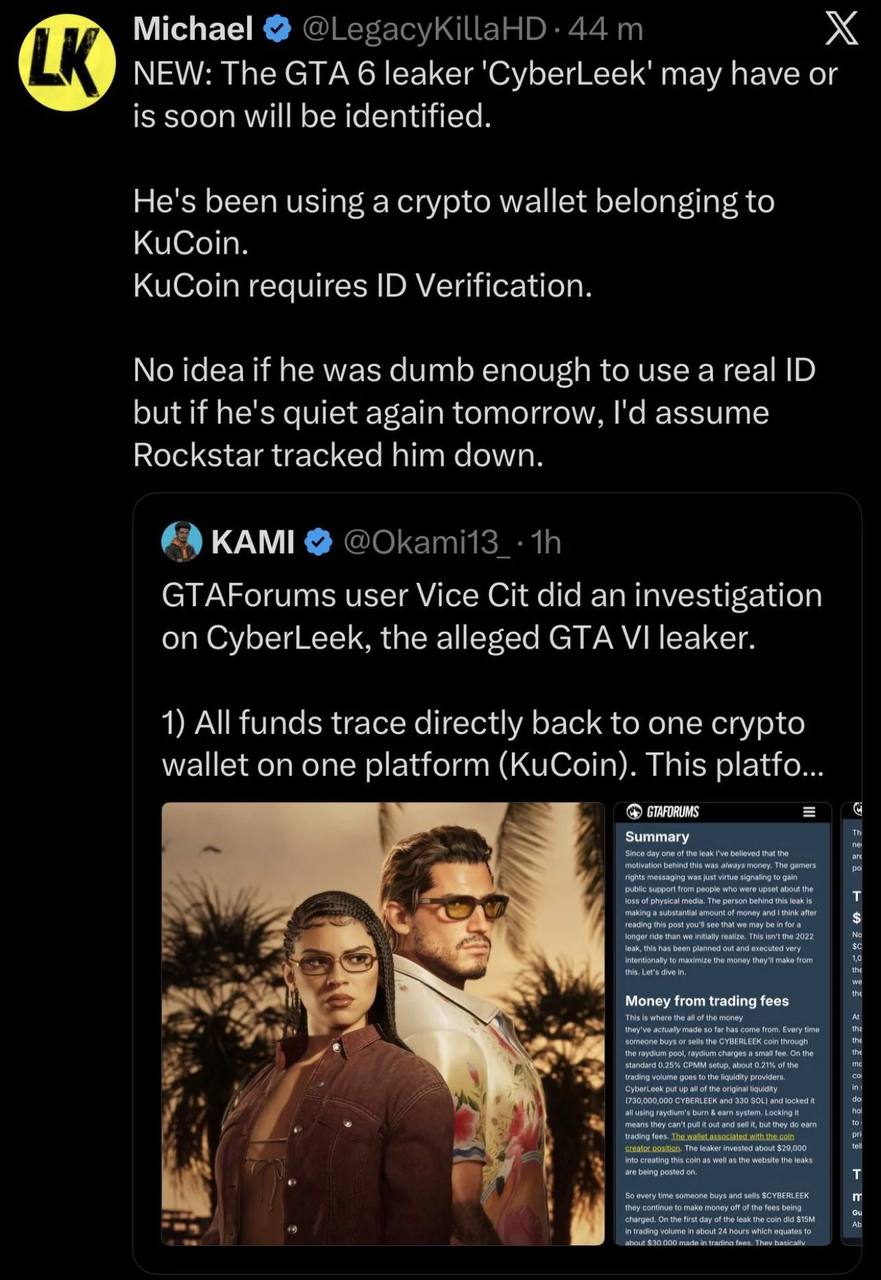The width and height of the screenshot is (881, 1280).
Task: Open the LK profile avatar
Action: coord(68,62)
